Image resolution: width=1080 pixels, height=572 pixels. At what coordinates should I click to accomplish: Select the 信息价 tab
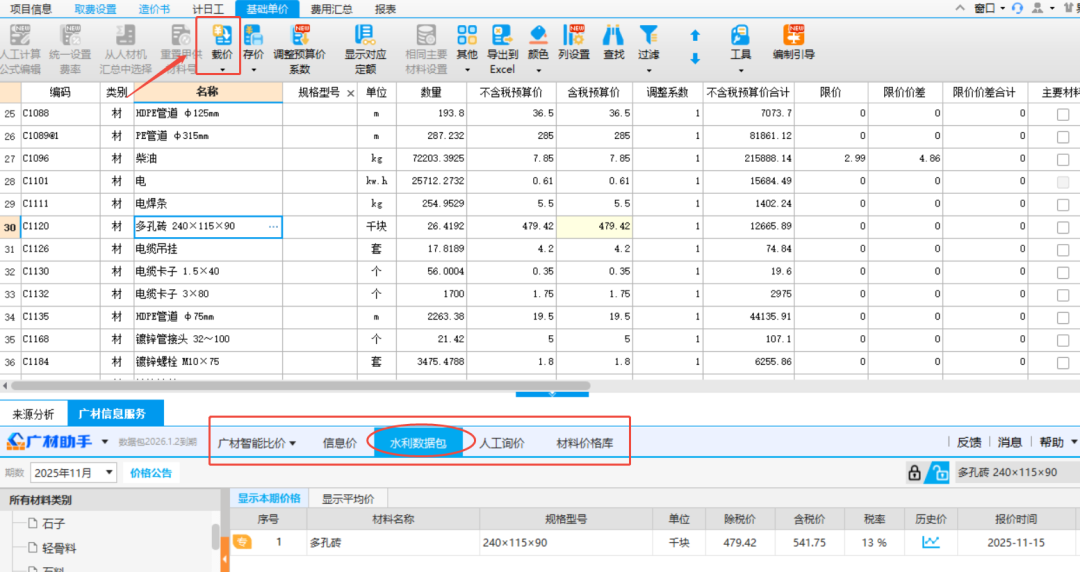[x=339, y=443]
